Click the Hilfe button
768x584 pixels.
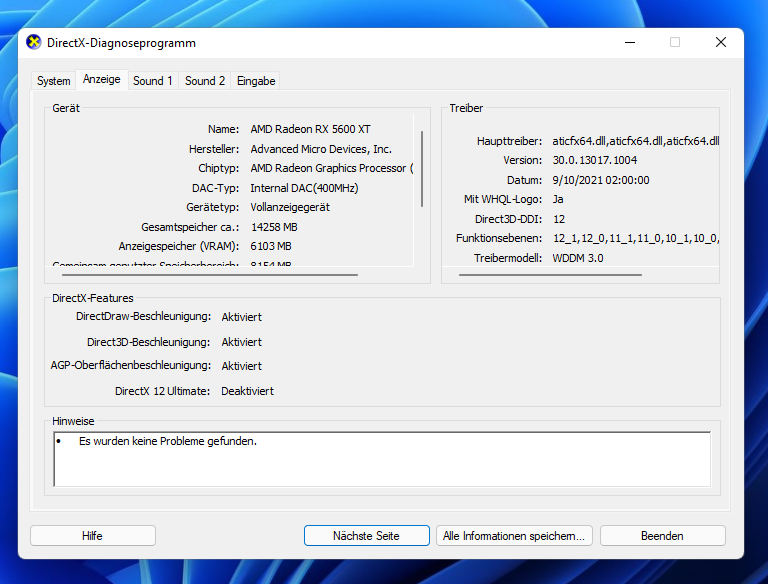[93, 535]
